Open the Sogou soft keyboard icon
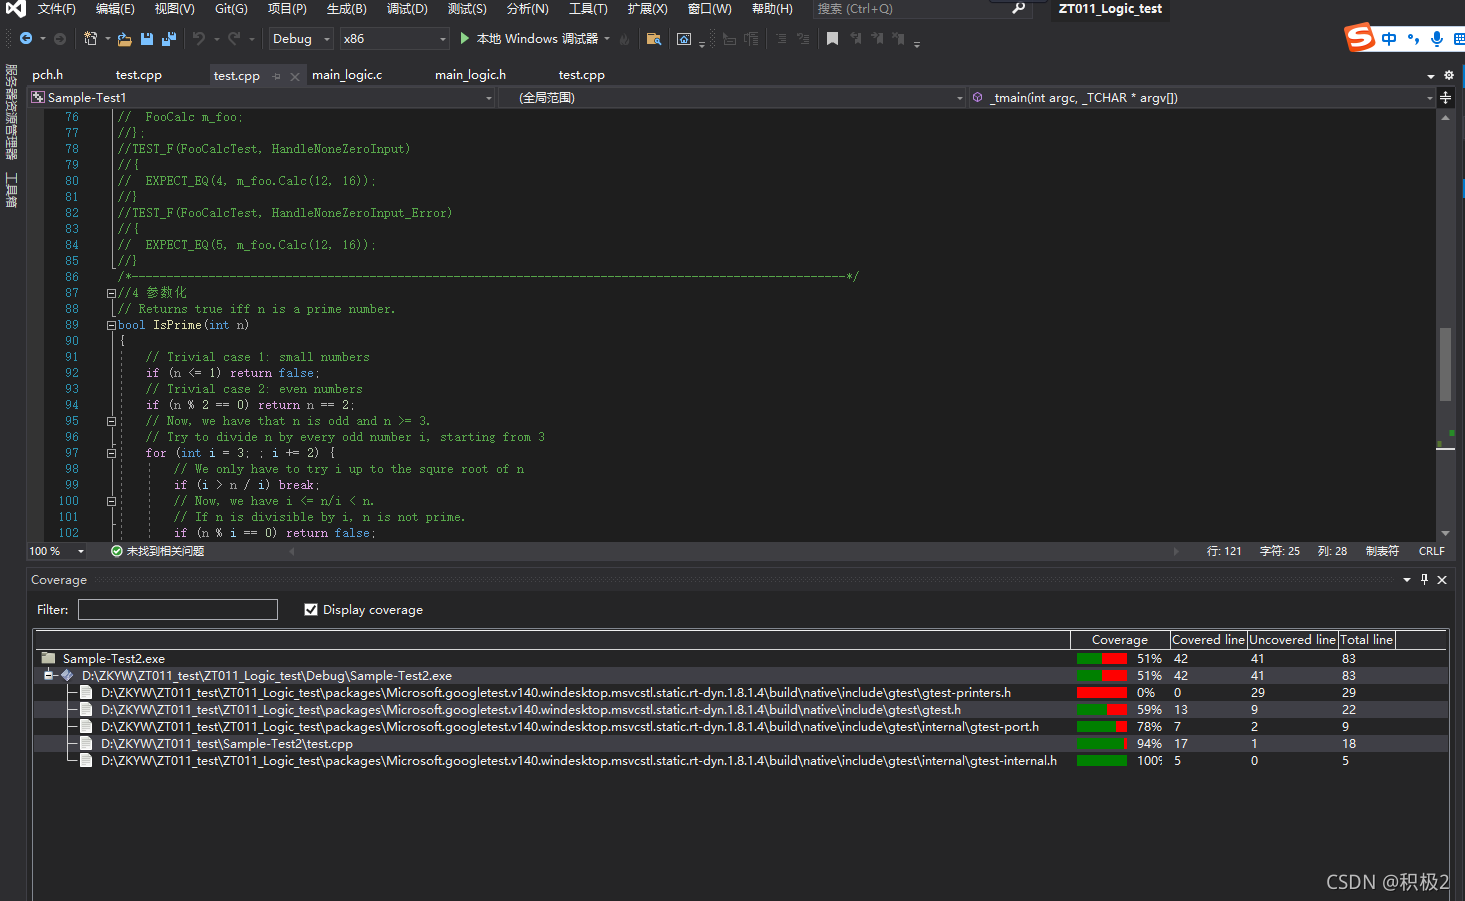The image size is (1465, 901). click(1459, 38)
